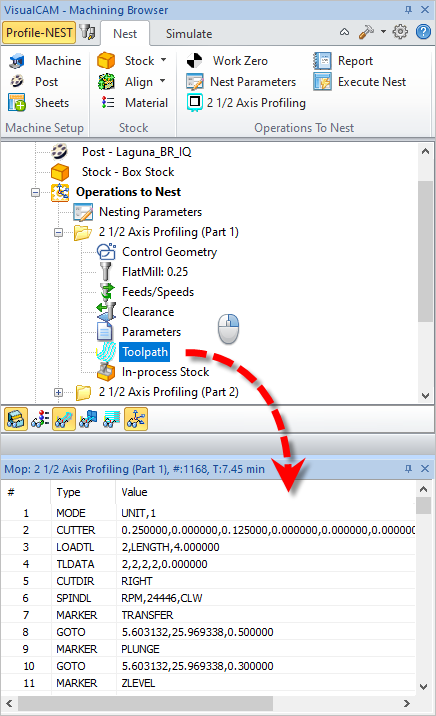The image size is (436, 716).
Task: Select SPINDL RPM,24446,CLW row
Action: pyautogui.click(x=208, y=598)
